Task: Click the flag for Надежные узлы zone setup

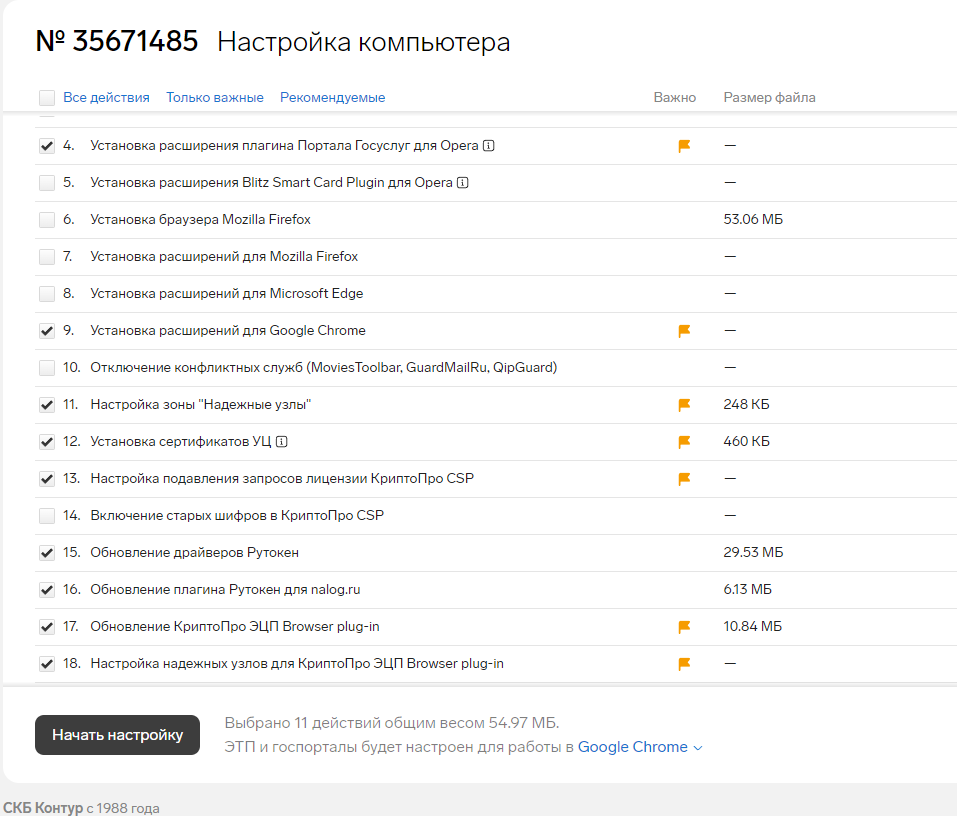Action: [683, 404]
